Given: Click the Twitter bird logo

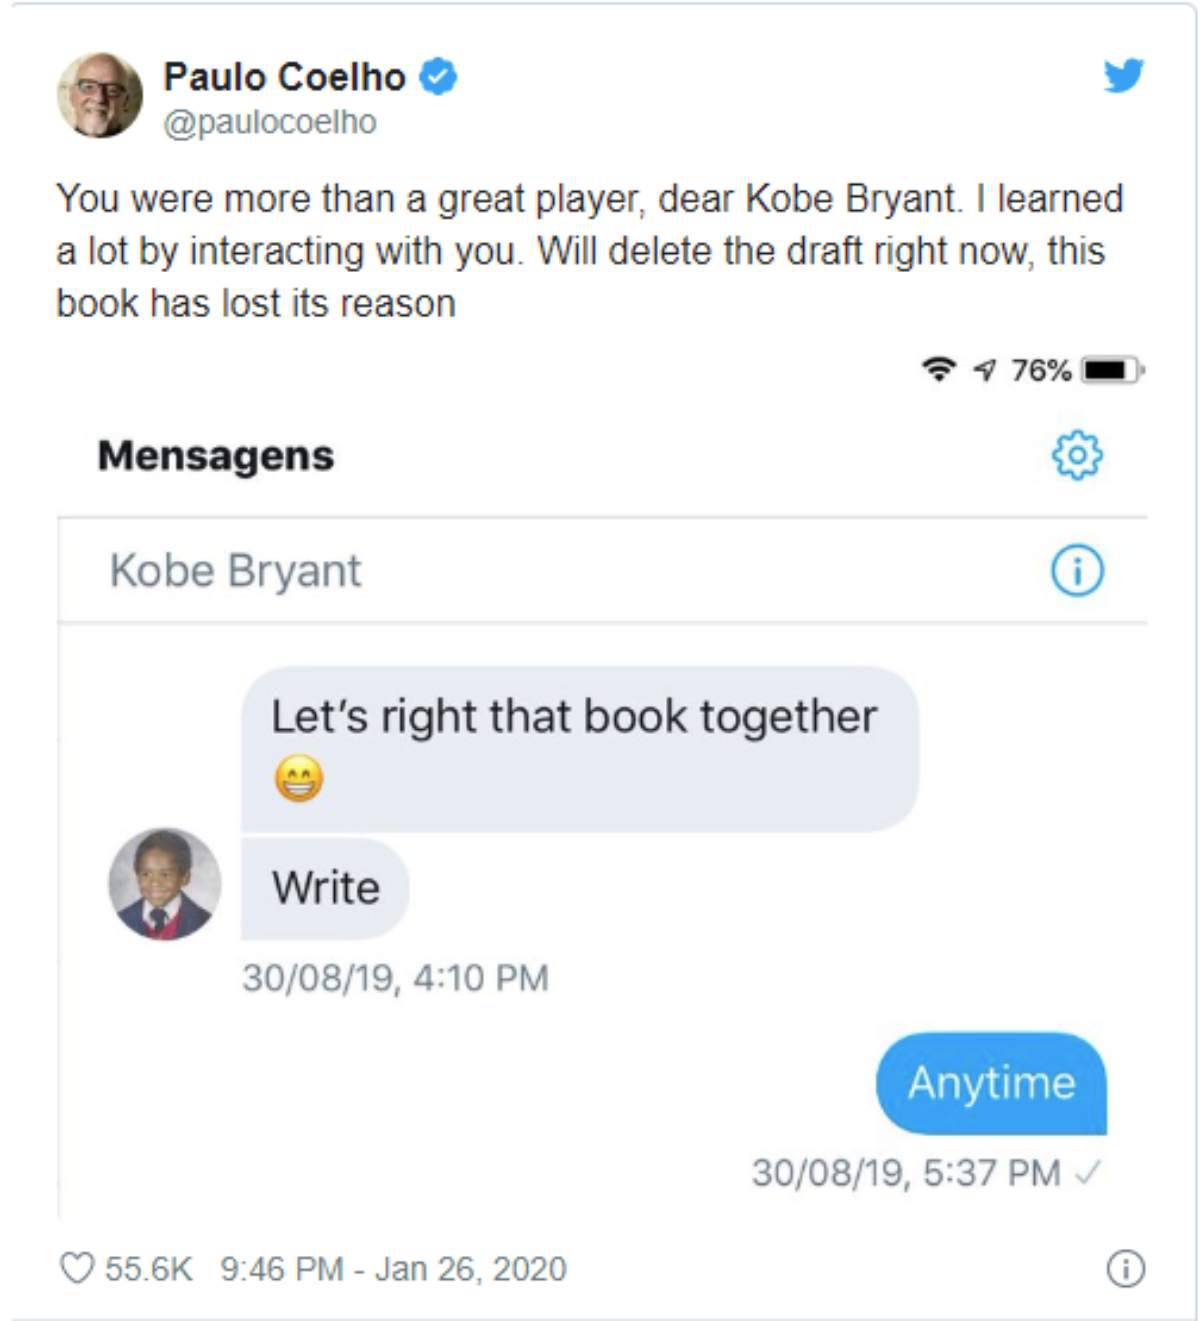Looking at the screenshot, I should (1124, 76).
